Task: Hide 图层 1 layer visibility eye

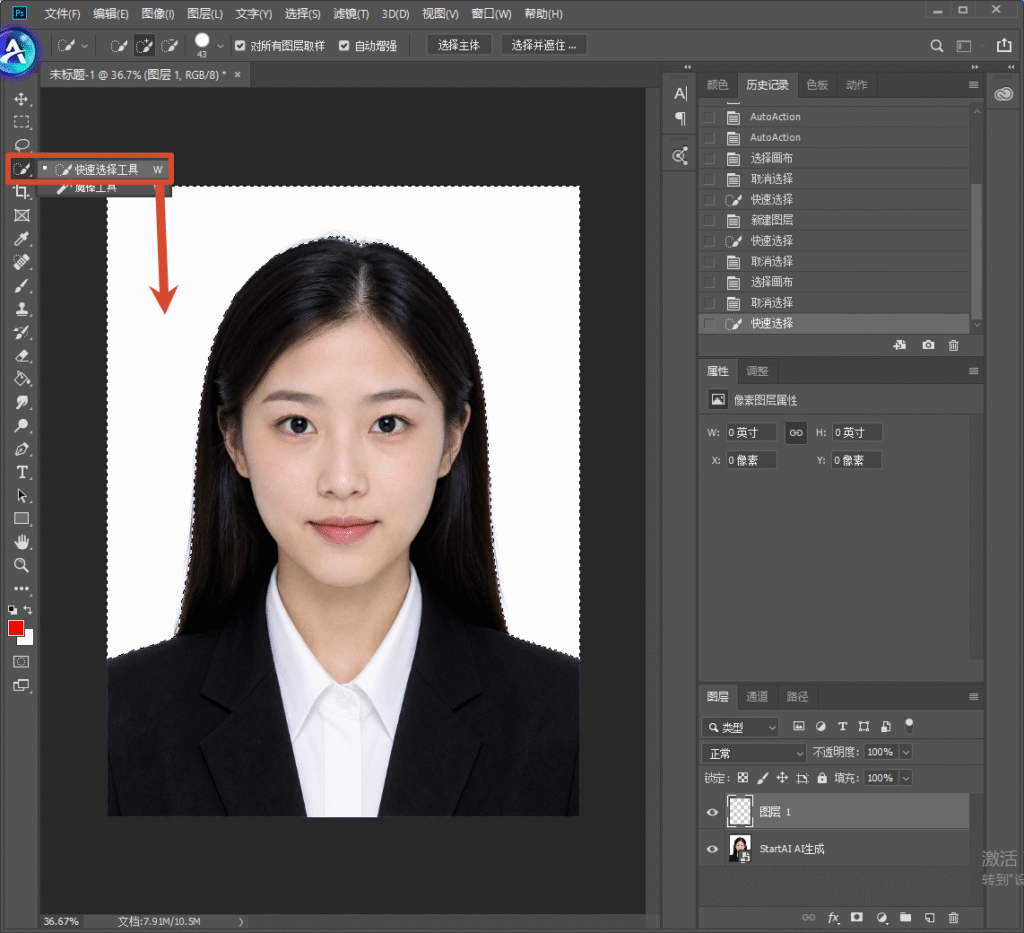Action: pyautogui.click(x=712, y=812)
